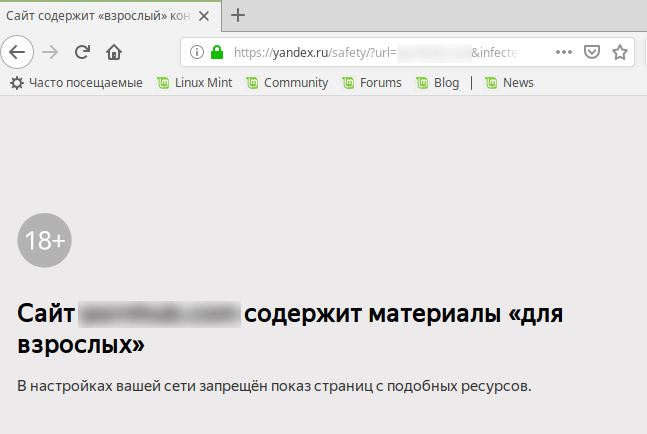
Task: Open the Community bookmark
Action: coord(287,83)
